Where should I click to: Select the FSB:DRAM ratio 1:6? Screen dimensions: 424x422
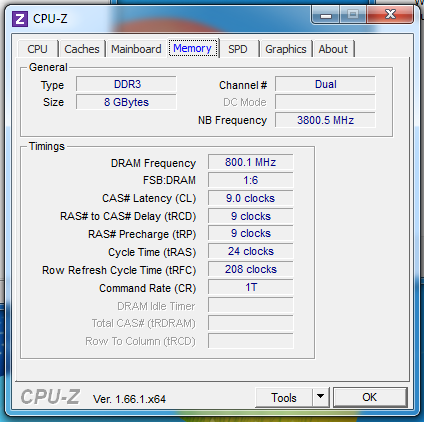(251, 180)
